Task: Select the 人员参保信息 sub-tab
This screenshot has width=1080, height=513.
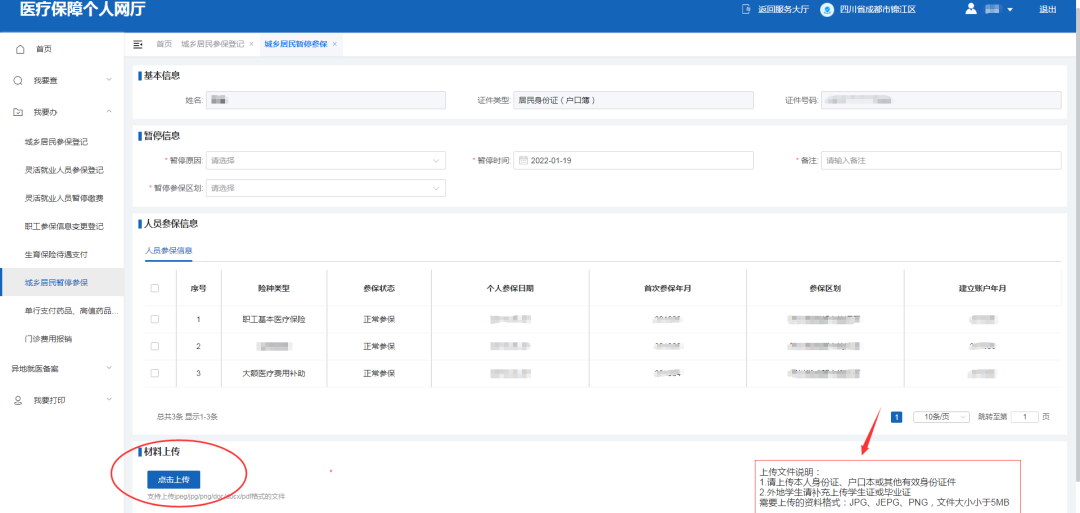Action: point(169,251)
